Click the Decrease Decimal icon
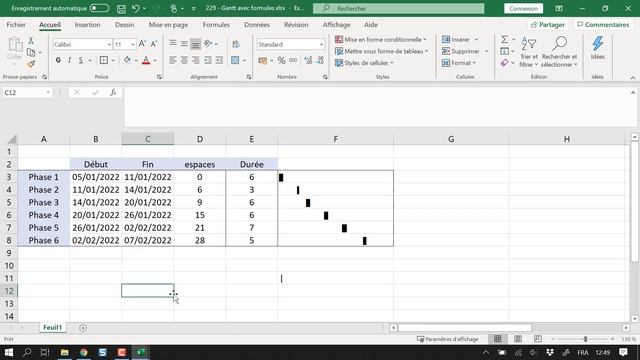The height and width of the screenshot is (360, 640). click(x=320, y=60)
